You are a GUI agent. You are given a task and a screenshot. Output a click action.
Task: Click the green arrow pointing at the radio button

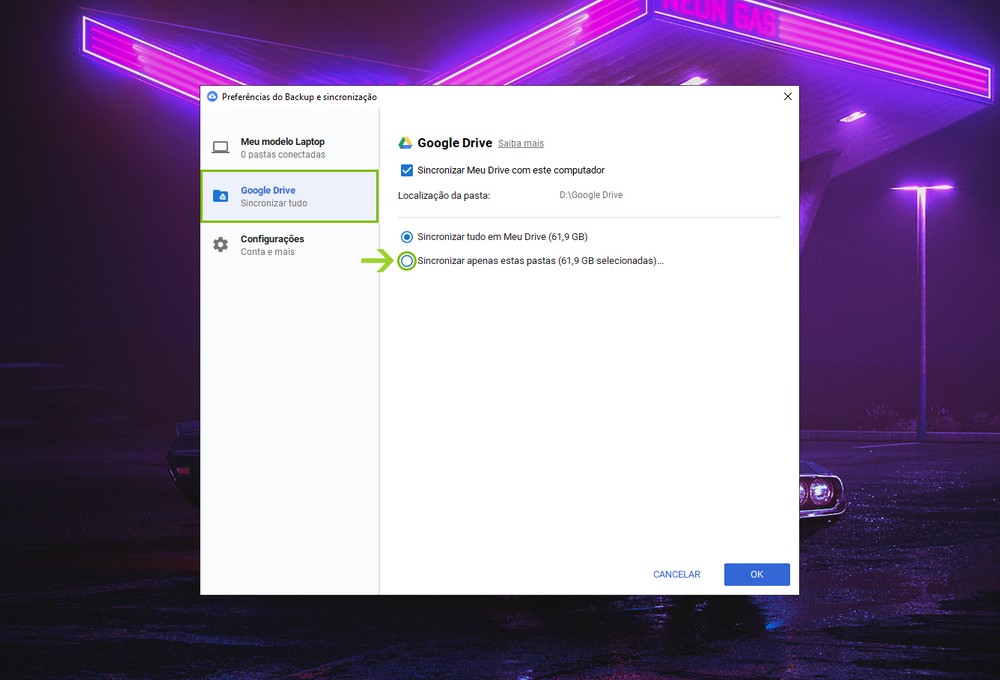(376, 261)
